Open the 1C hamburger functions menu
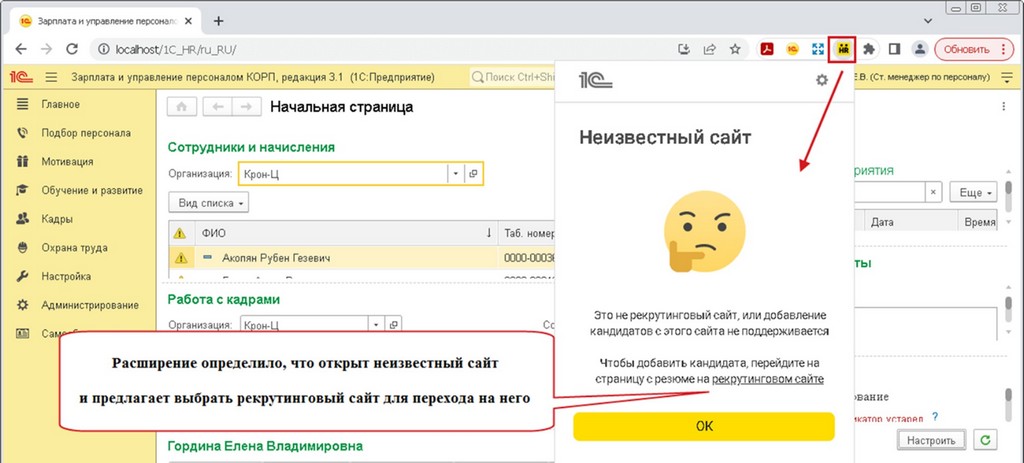Image resolution: width=1024 pixels, height=463 pixels. coord(52,78)
